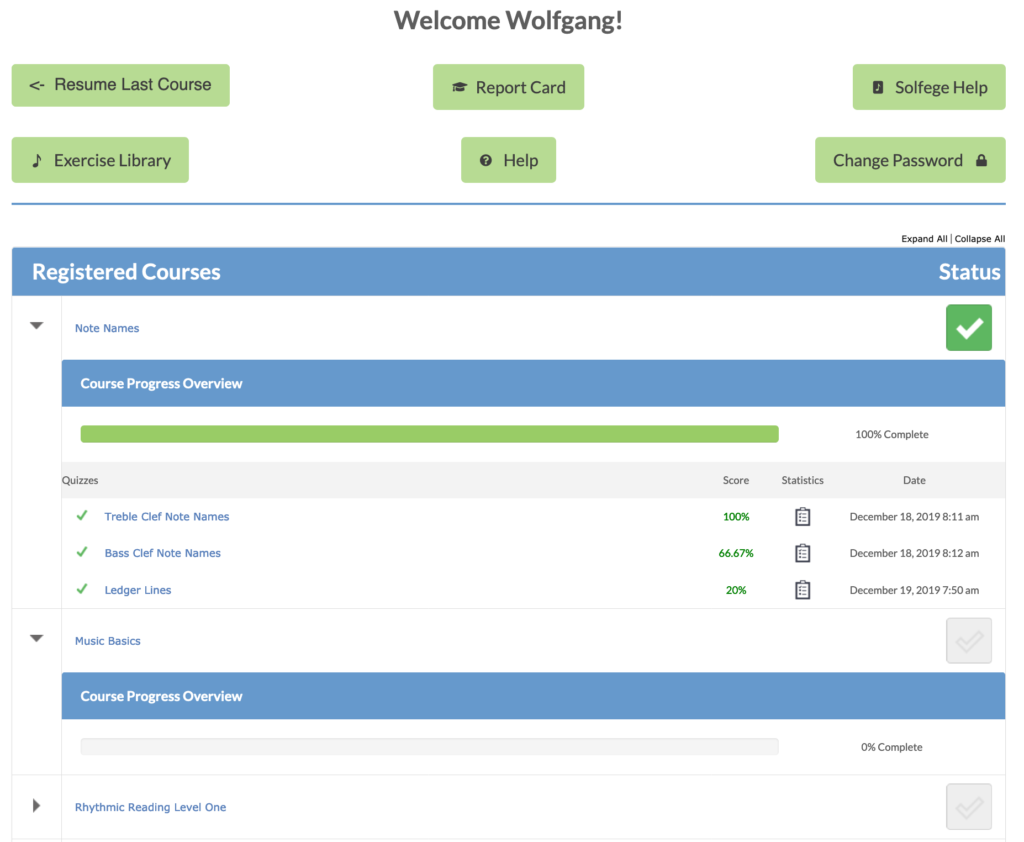1024x842 pixels.
Task: Open statistics clipboard for Bass Clef Note Names
Action: (x=802, y=553)
